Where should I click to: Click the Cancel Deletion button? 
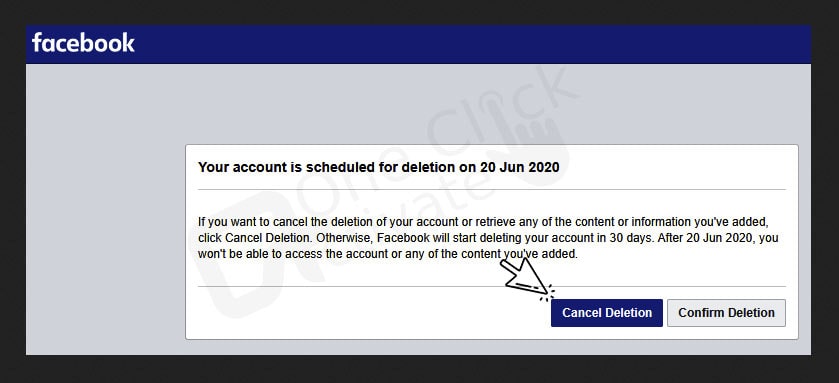pos(607,313)
